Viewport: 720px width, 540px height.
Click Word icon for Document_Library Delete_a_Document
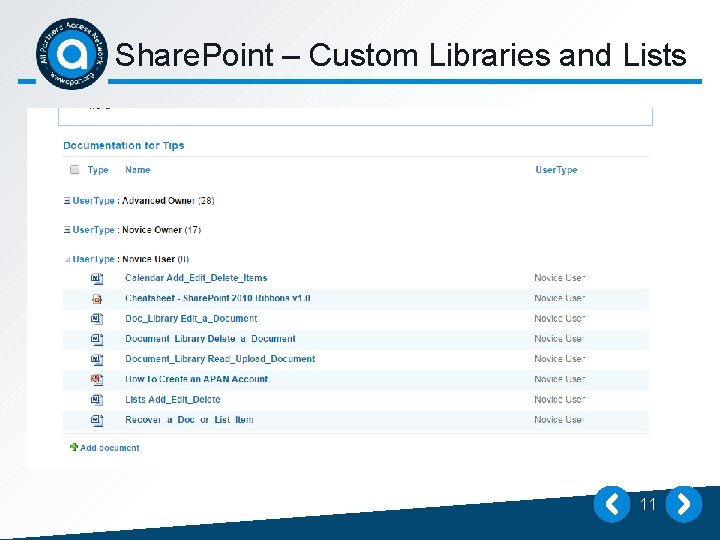coord(97,339)
